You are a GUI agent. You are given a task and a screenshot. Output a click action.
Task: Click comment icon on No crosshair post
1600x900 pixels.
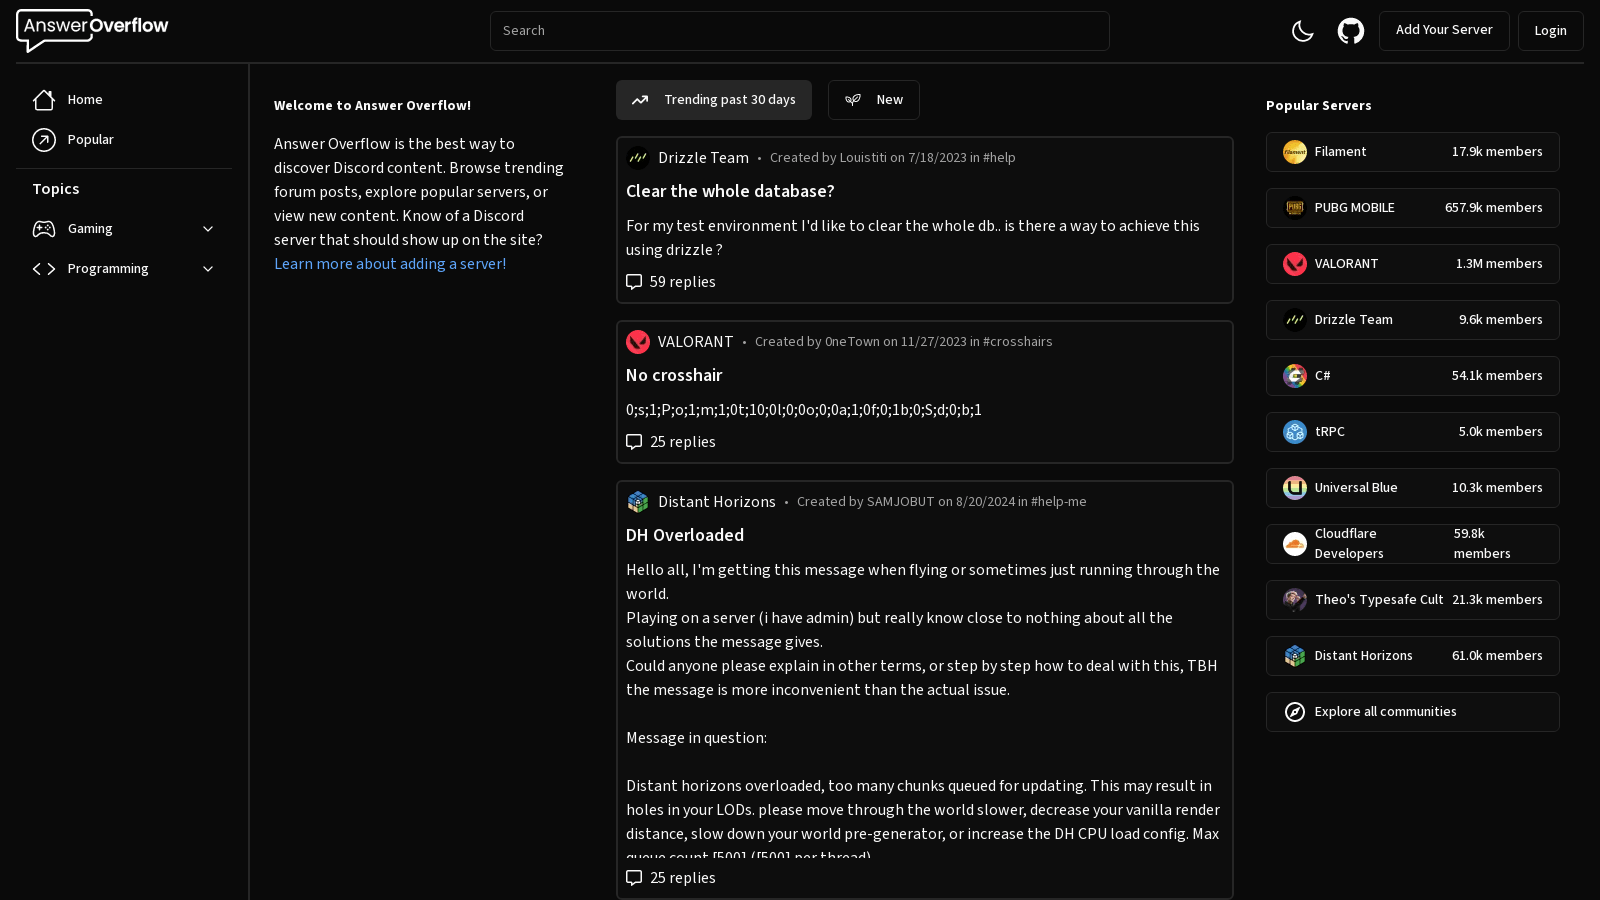click(634, 442)
